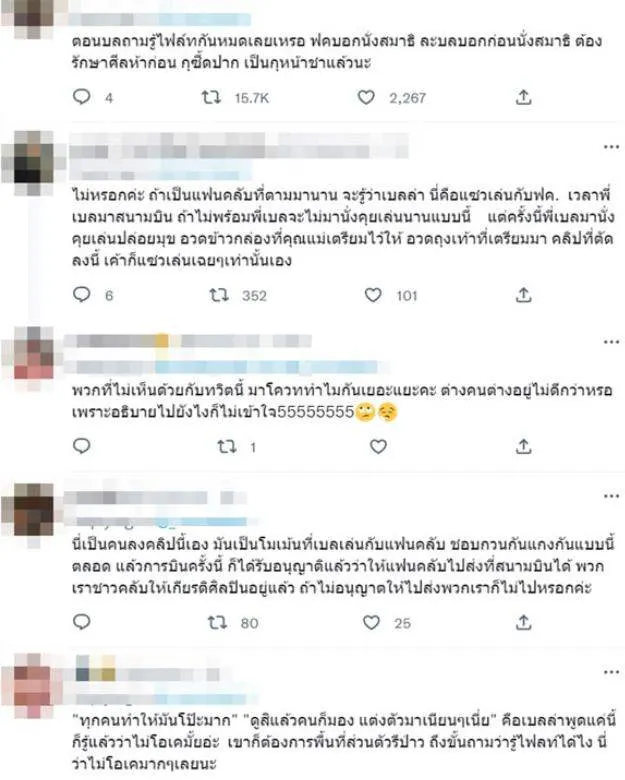Like the tweet with 25 likes
This screenshot has width=625, height=780.
click(x=371, y=622)
